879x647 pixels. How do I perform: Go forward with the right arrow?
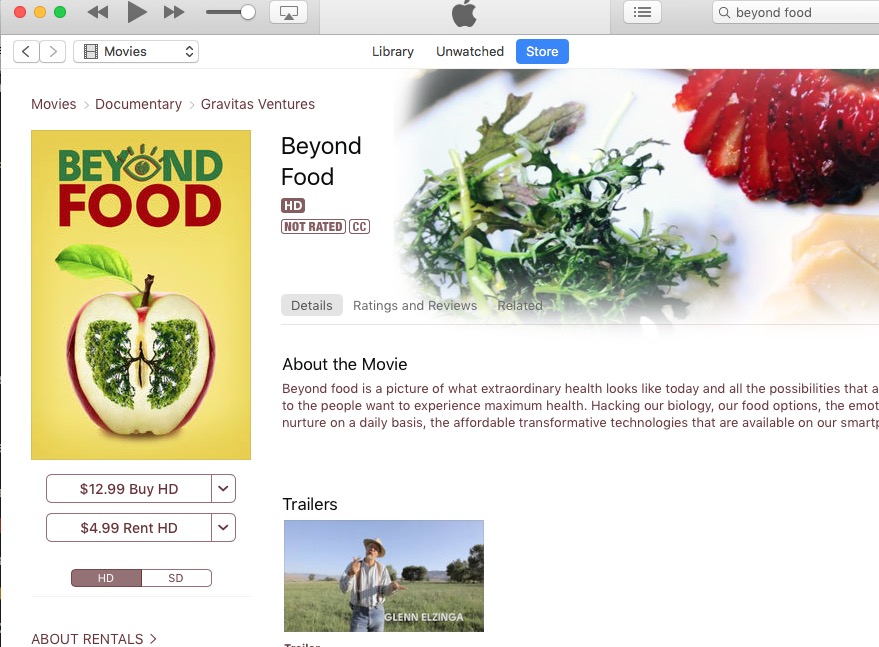click(53, 52)
